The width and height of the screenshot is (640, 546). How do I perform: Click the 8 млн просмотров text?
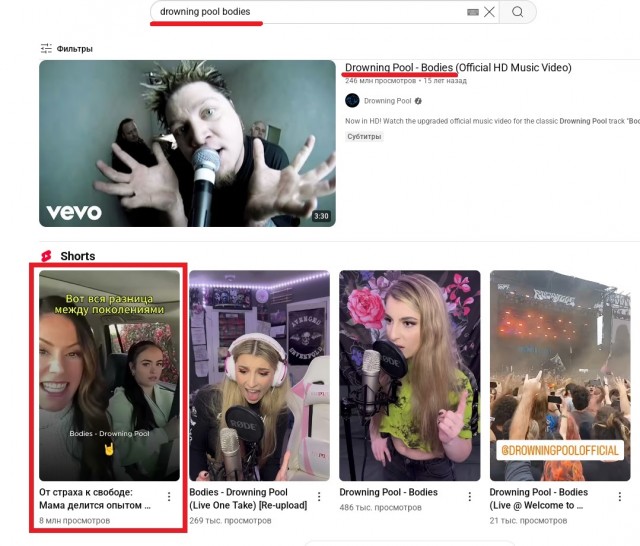click(74, 520)
